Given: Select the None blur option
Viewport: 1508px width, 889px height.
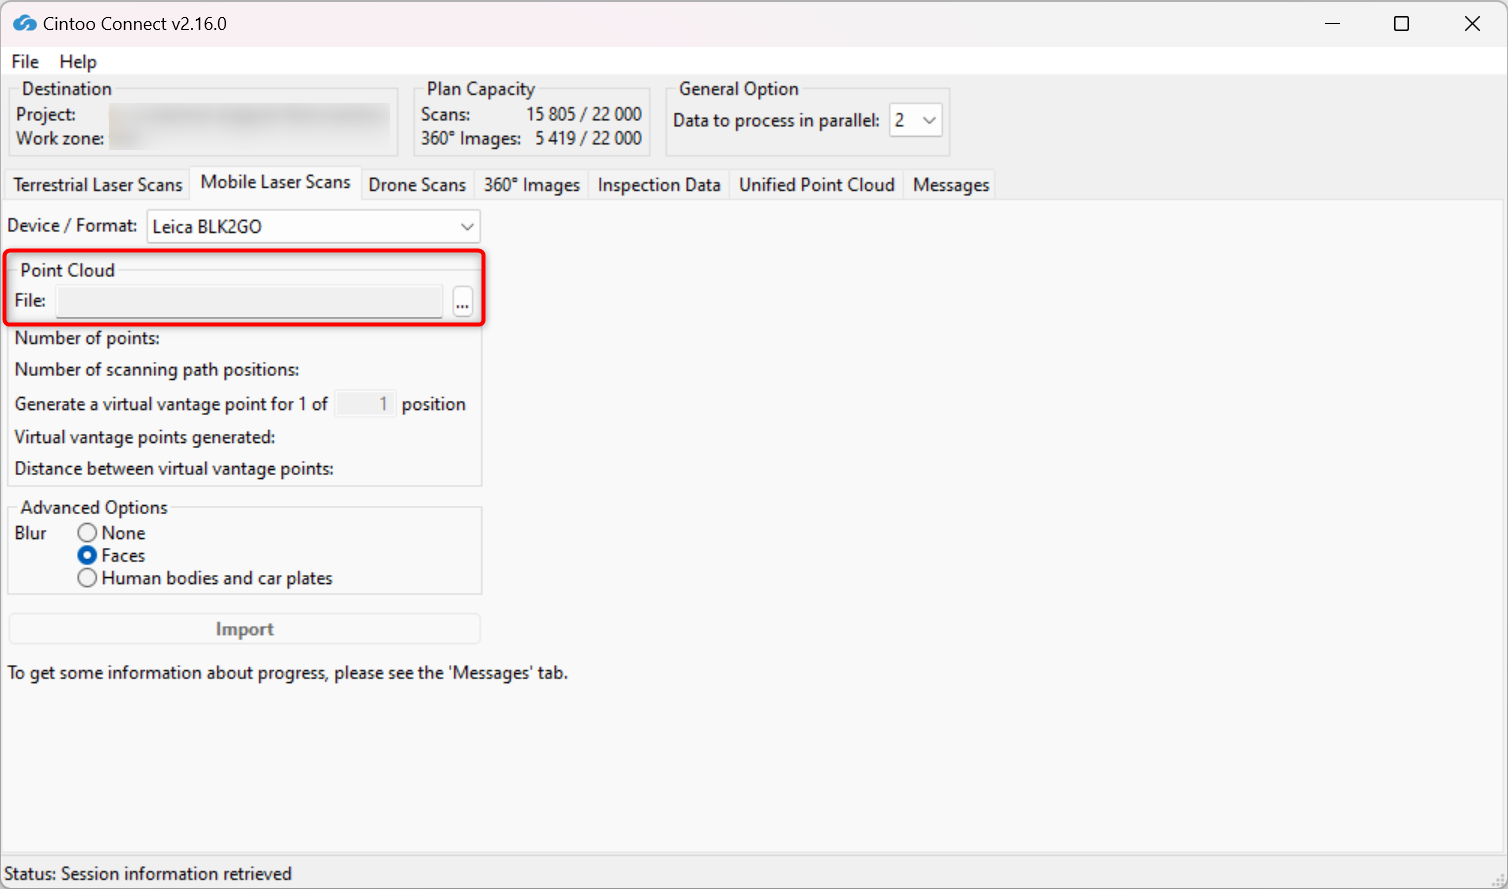Looking at the screenshot, I should (x=112, y=533).
